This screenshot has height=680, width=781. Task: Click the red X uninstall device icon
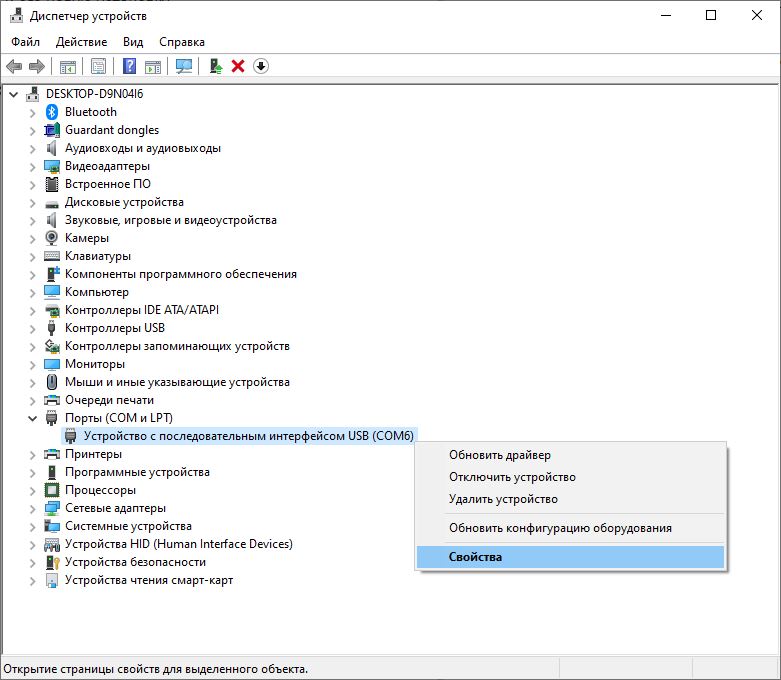pyautogui.click(x=238, y=66)
